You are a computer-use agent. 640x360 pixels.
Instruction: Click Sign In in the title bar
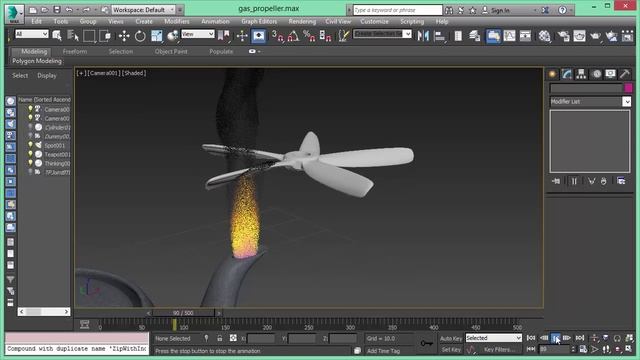pos(500,10)
